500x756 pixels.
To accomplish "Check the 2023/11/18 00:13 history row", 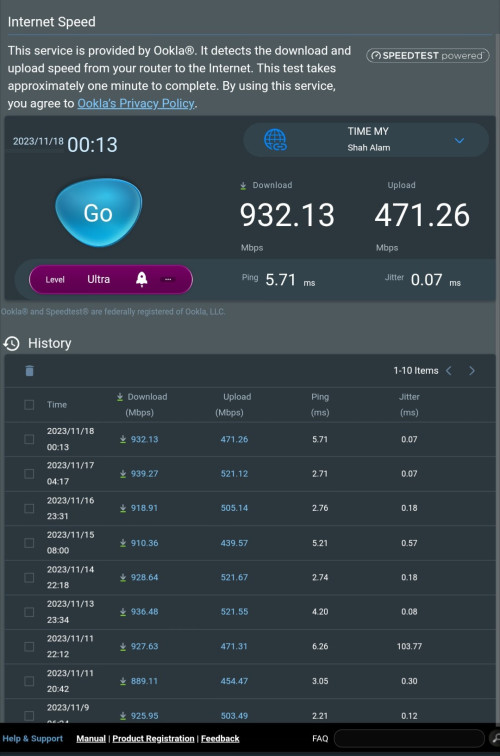I will [x=29, y=439].
